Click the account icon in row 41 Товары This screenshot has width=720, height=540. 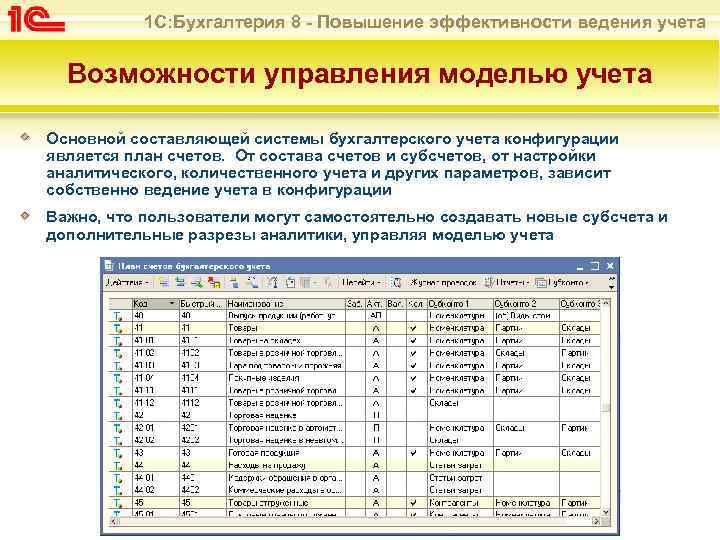118,328
